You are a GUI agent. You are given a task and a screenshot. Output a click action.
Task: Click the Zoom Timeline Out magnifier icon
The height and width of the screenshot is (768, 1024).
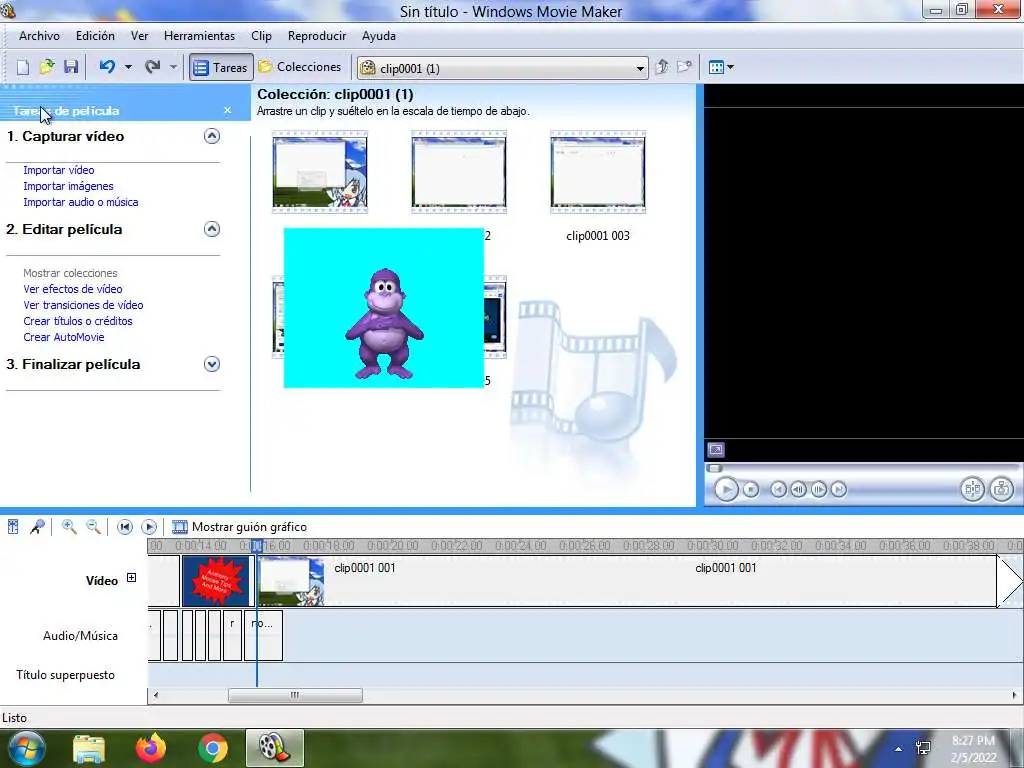coord(93,526)
